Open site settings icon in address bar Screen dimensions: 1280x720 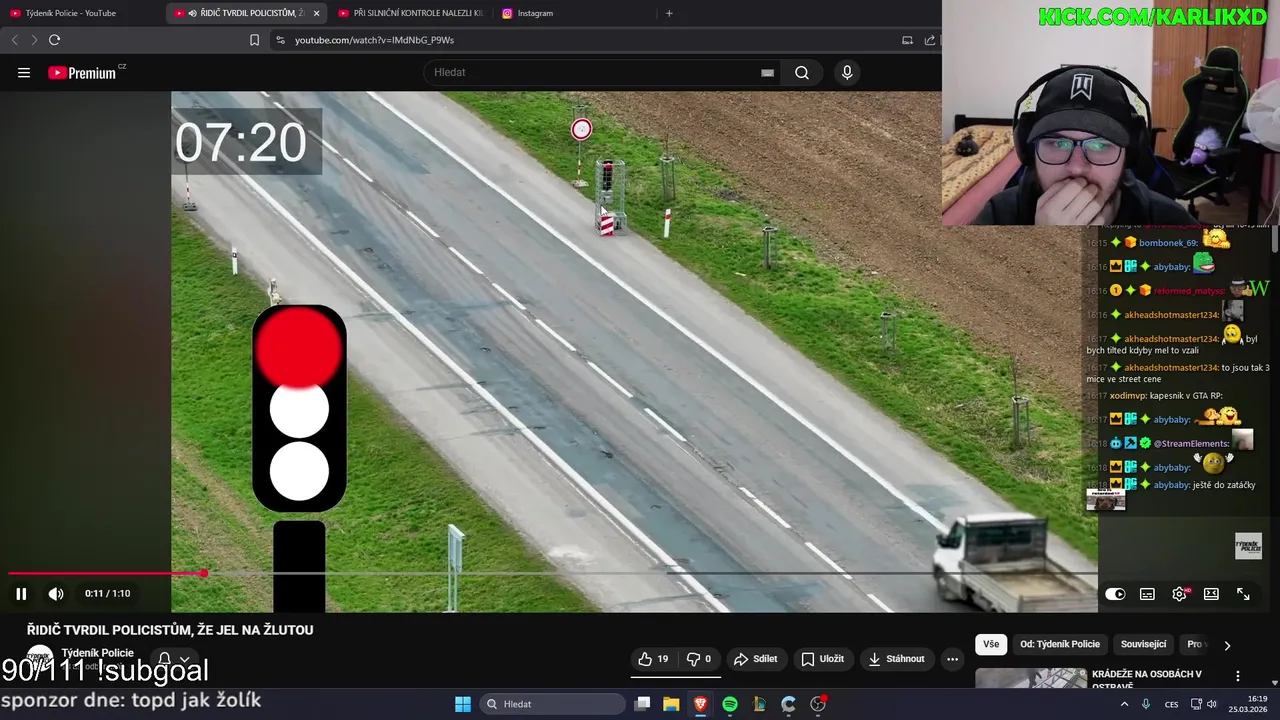click(x=280, y=40)
